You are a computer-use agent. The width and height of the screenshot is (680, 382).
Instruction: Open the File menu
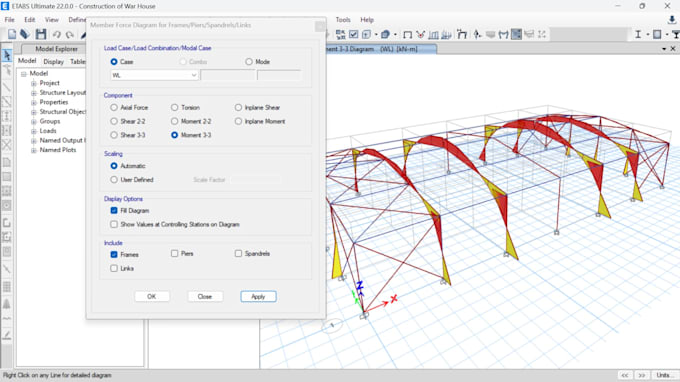(x=10, y=20)
